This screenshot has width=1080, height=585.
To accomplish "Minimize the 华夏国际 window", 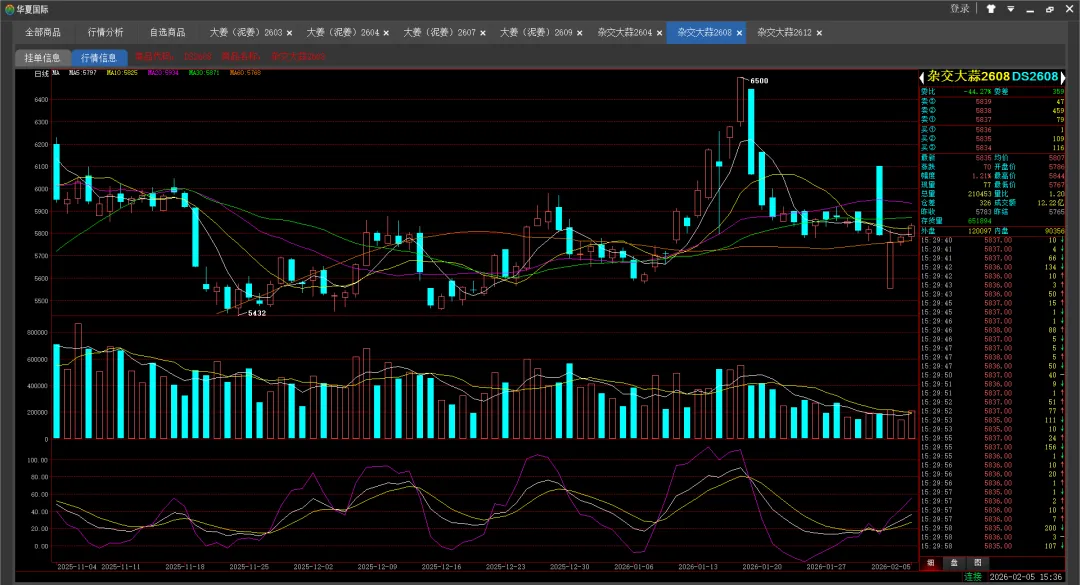I will [x=1030, y=10].
